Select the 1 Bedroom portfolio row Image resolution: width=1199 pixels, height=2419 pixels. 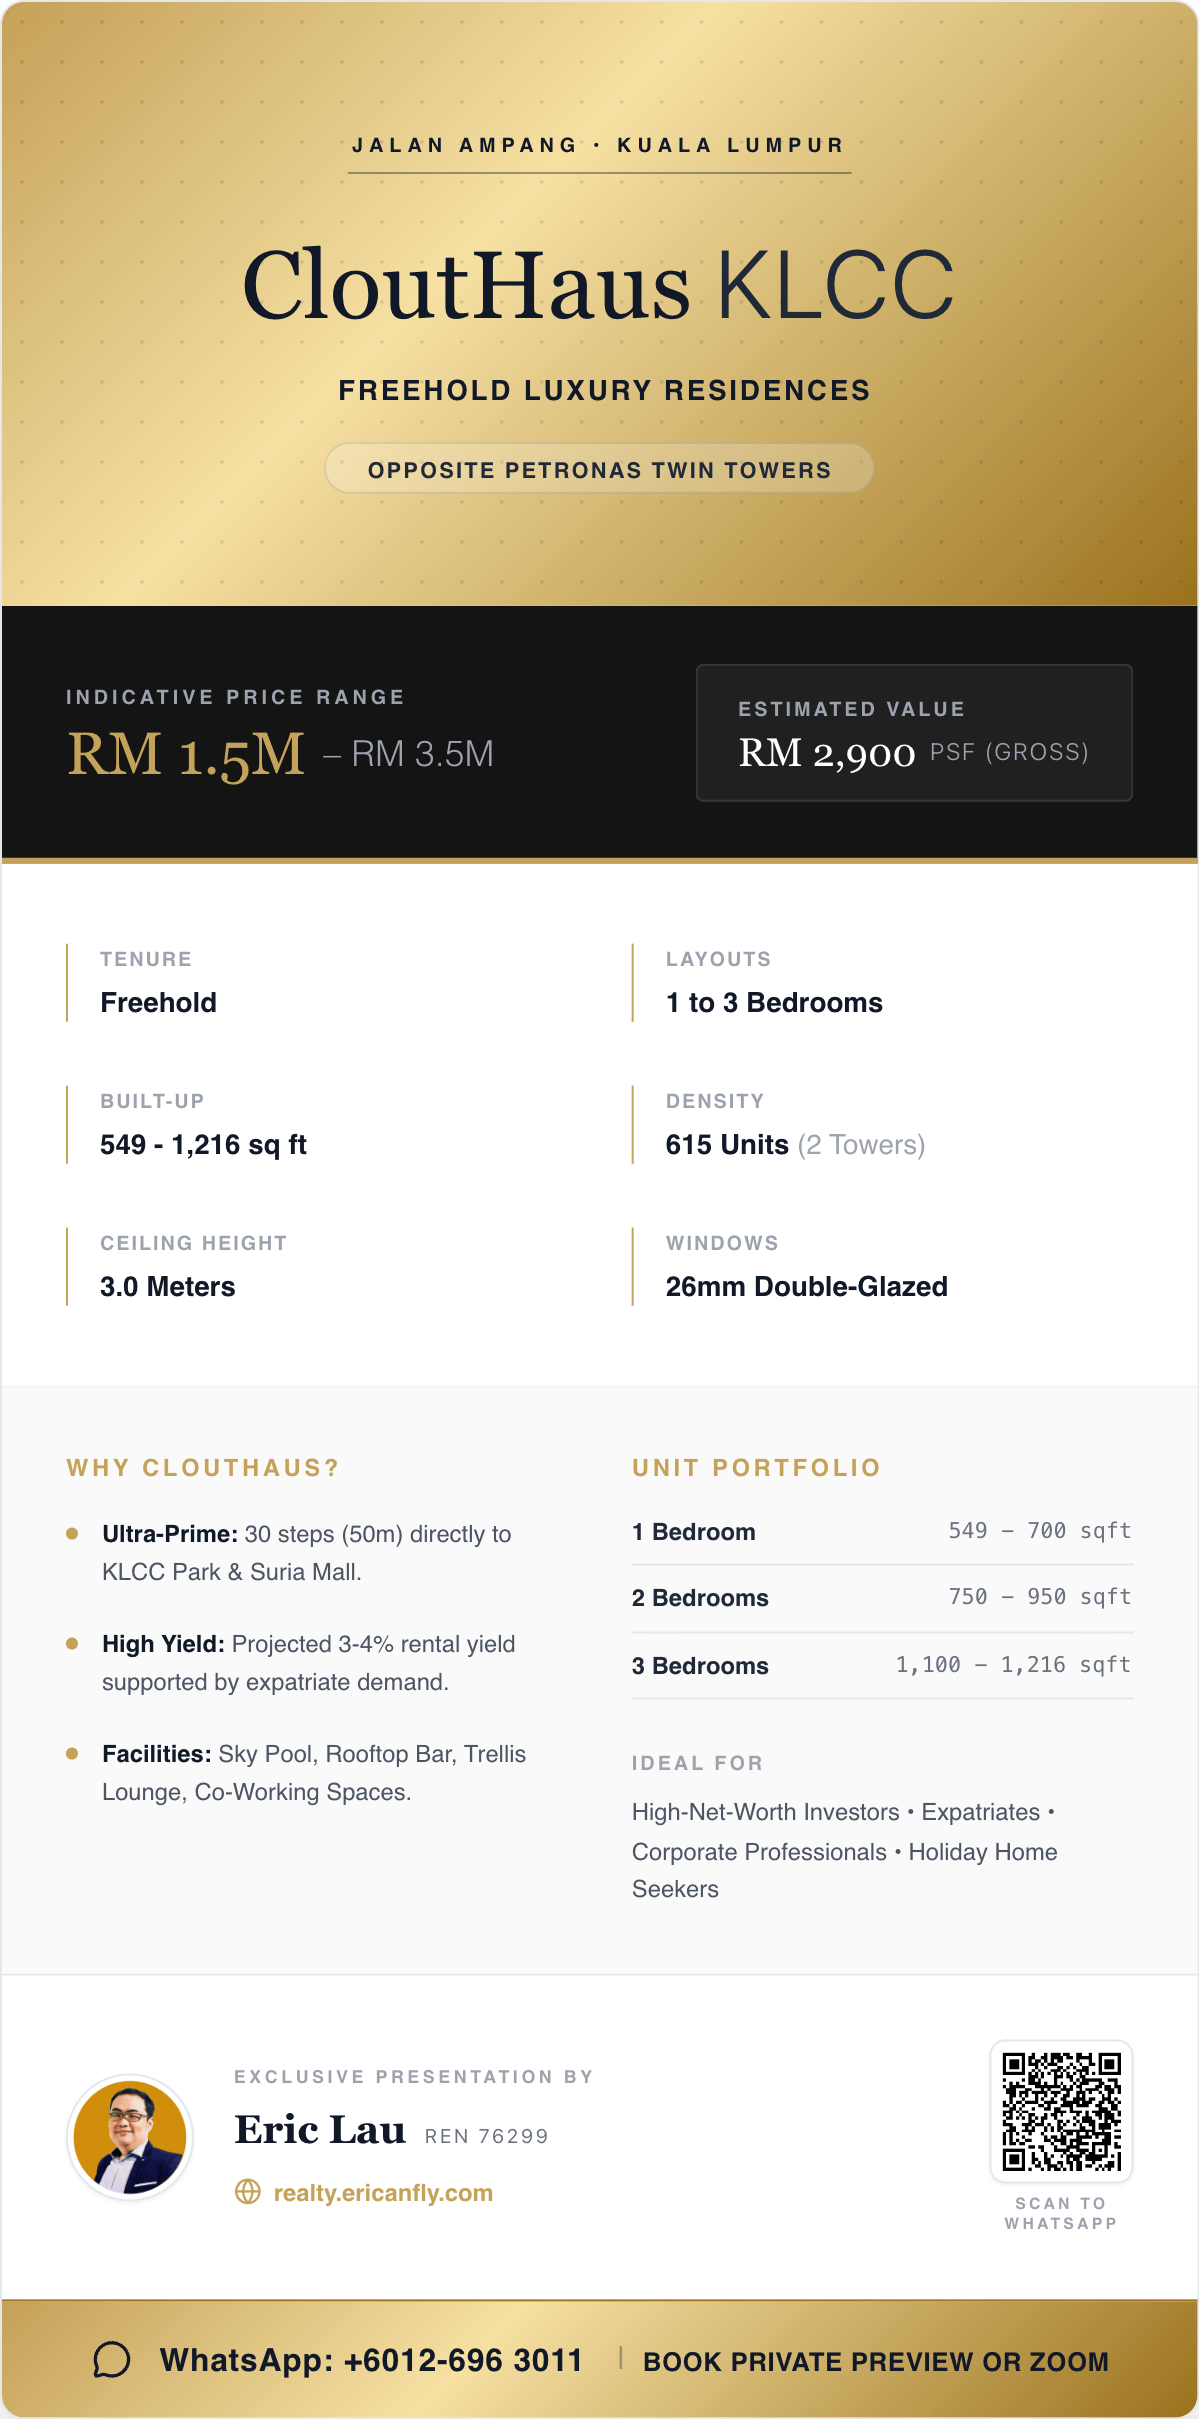click(x=881, y=1532)
